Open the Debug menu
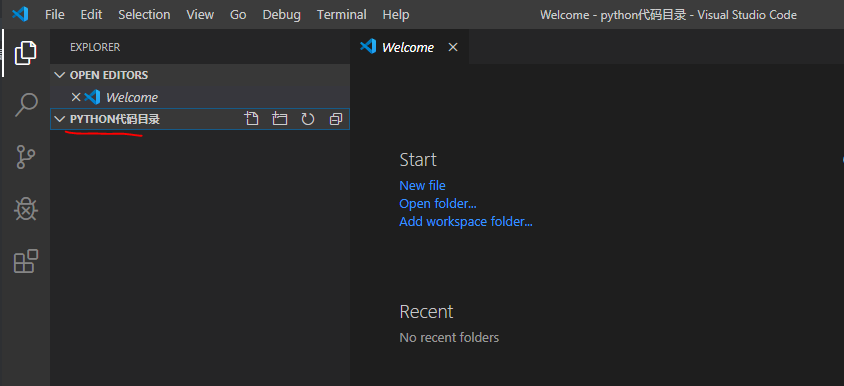The height and width of the screenshot is (386, 844). tap(282, 15)
